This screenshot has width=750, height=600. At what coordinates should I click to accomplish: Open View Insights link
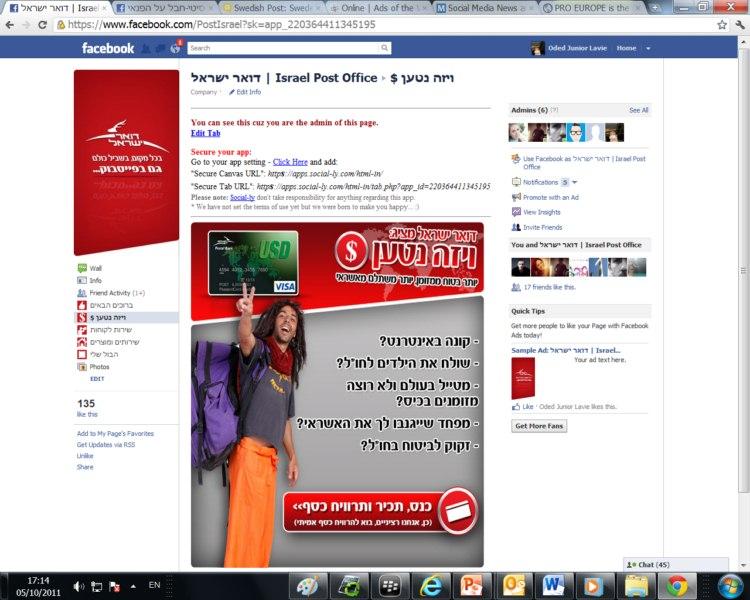coord(541,212)
